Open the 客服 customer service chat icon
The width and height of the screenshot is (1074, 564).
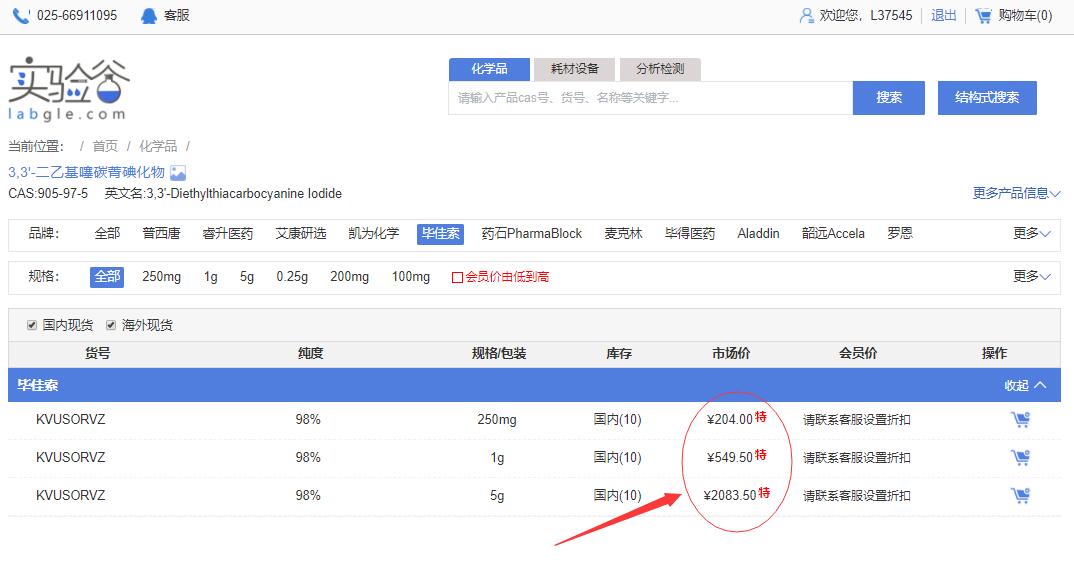coord(149,16)
